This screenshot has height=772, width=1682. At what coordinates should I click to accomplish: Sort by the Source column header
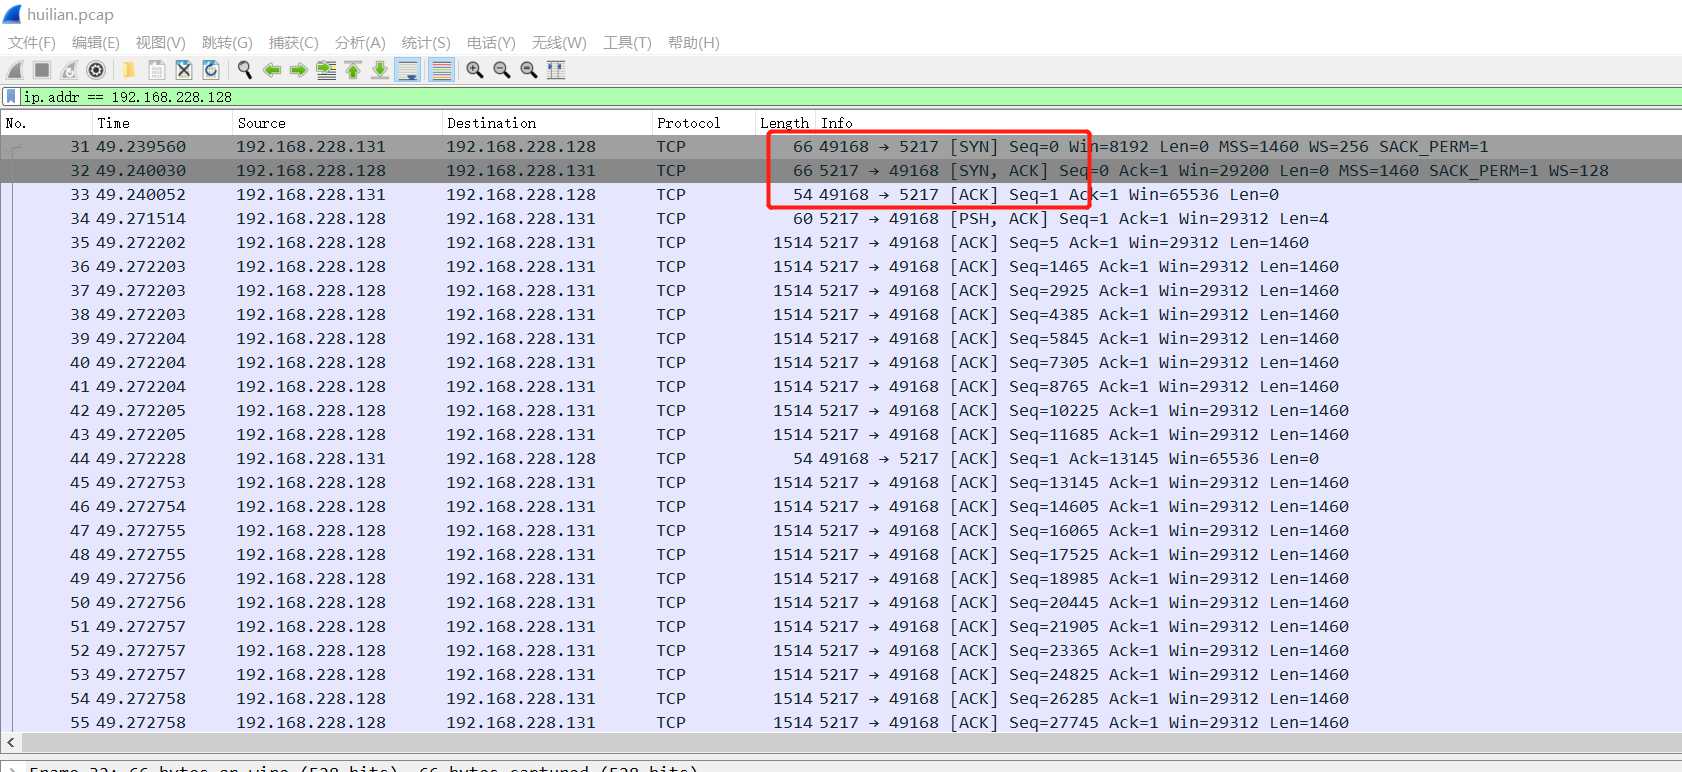337,123
